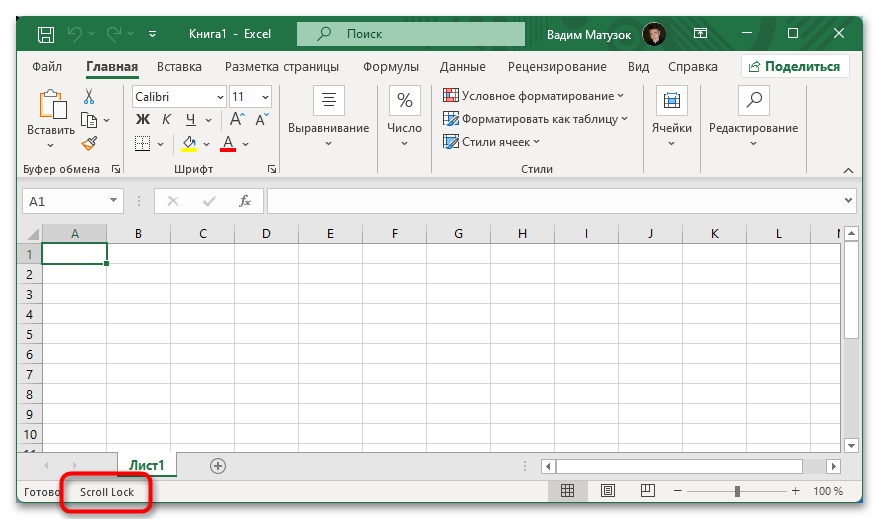Screen dimensions: 879x519
Task: Open the Справка tab
Action: pos(692,67)
